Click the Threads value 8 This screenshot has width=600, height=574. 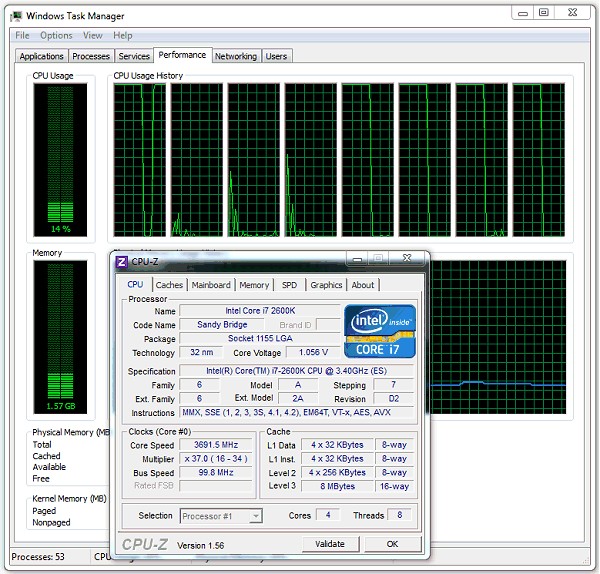point(399,515)
